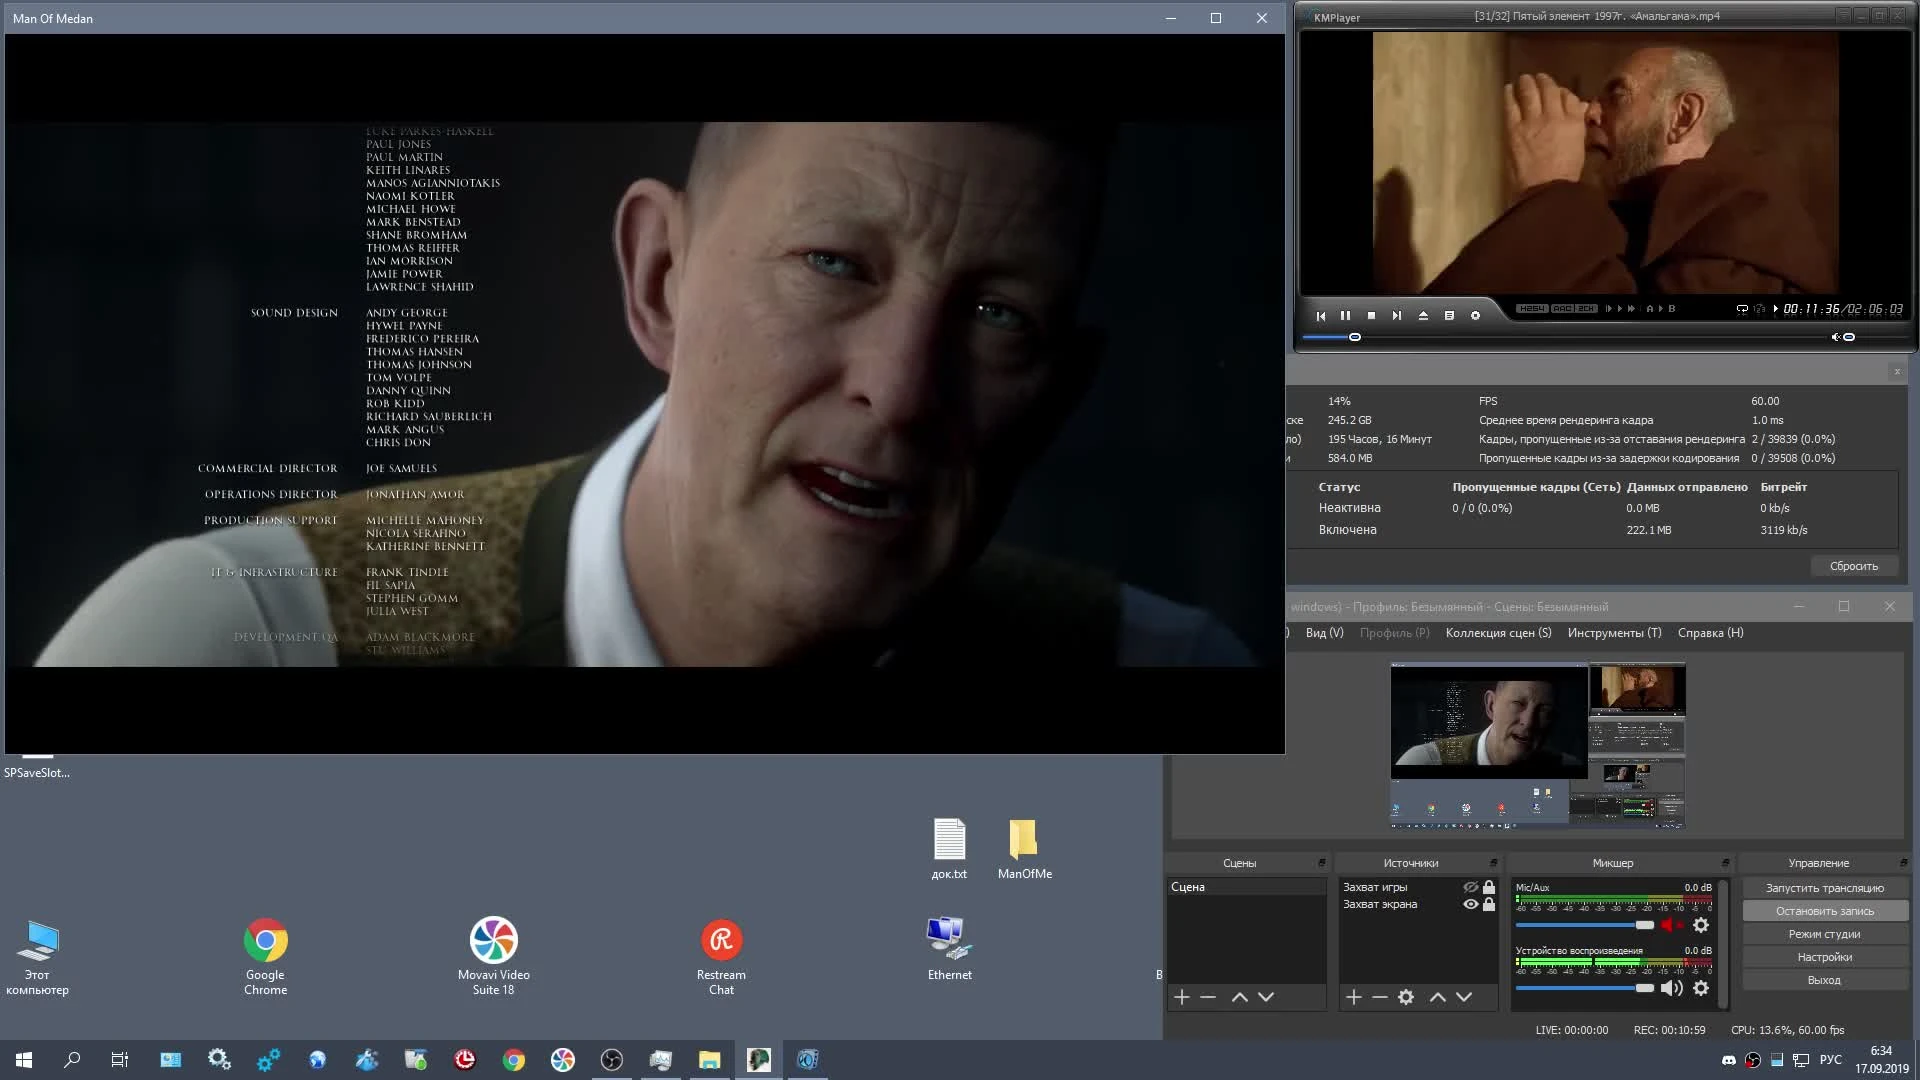Viewport: 1920px width, 1080px height.
Task: Mute the playback device speaker icon
Action: point(1671,988)
